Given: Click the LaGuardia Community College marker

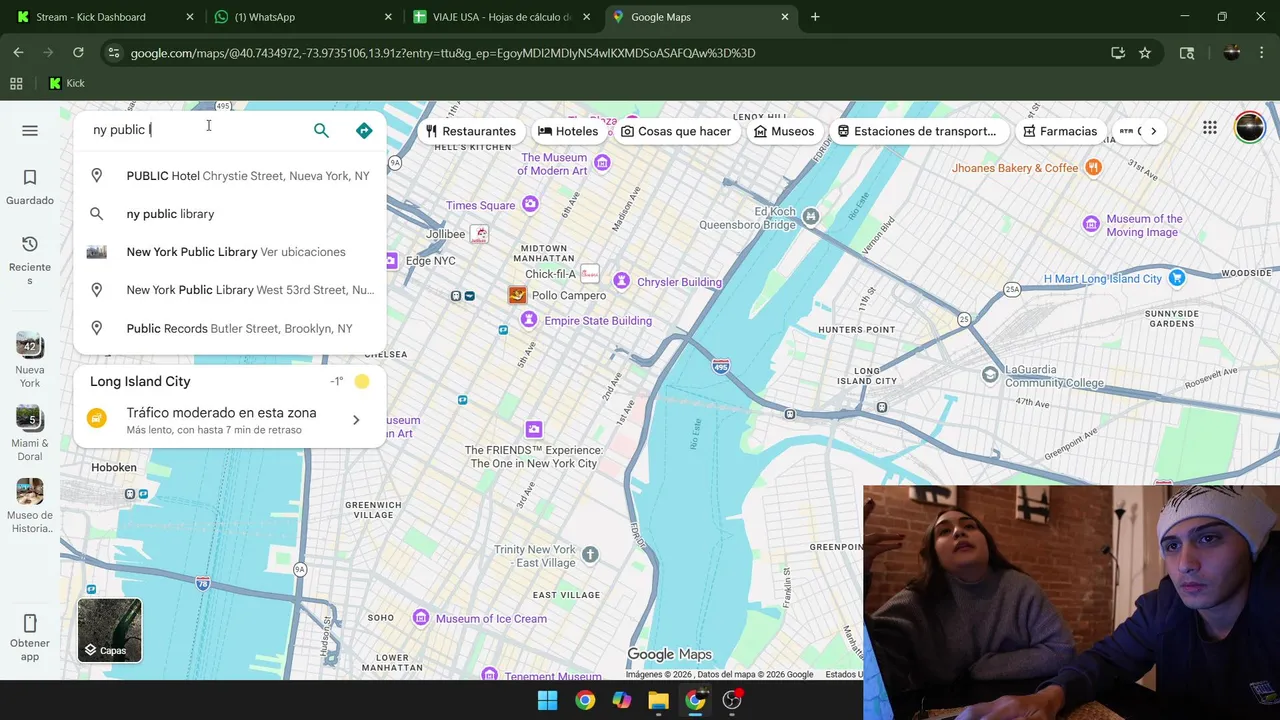Looking at the screenshot, I should coord(990,374).
